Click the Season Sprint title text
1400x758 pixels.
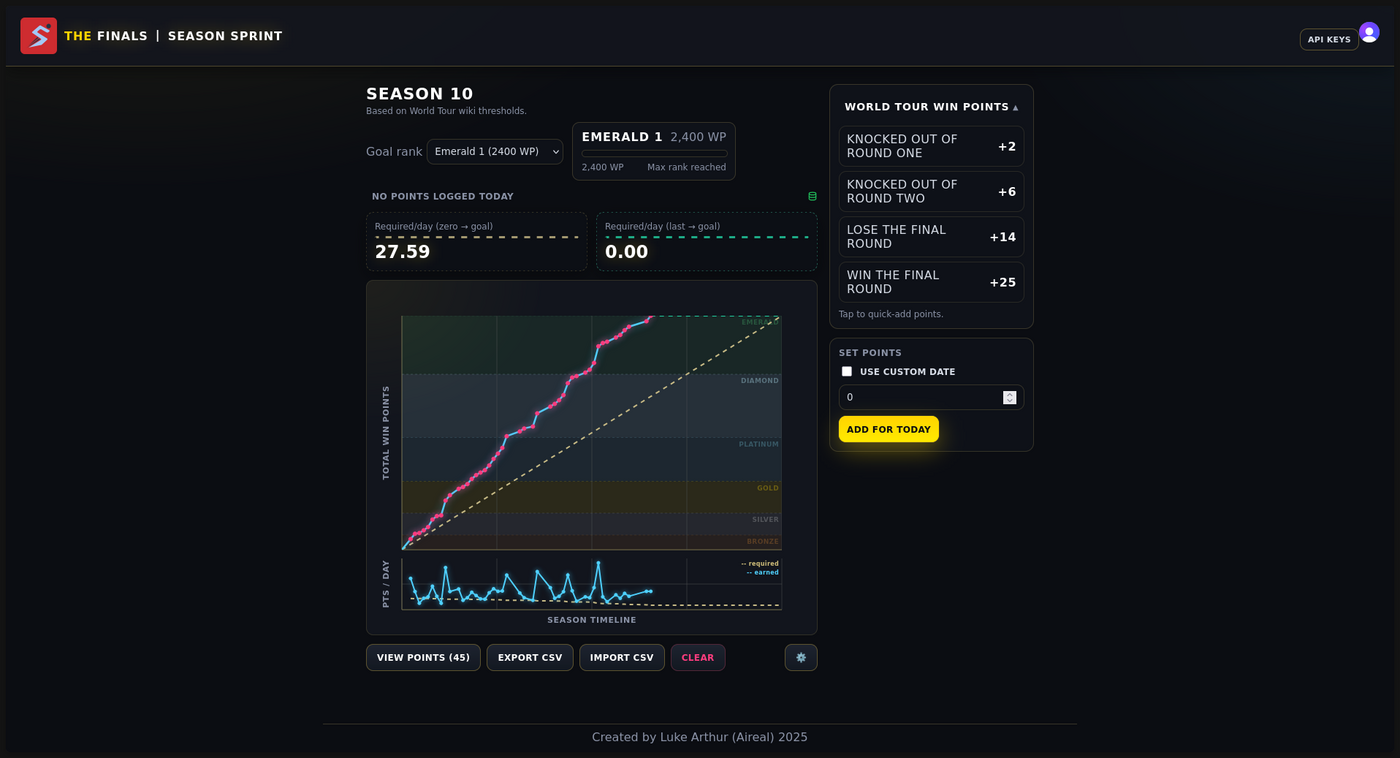click(x=225, y=36)
